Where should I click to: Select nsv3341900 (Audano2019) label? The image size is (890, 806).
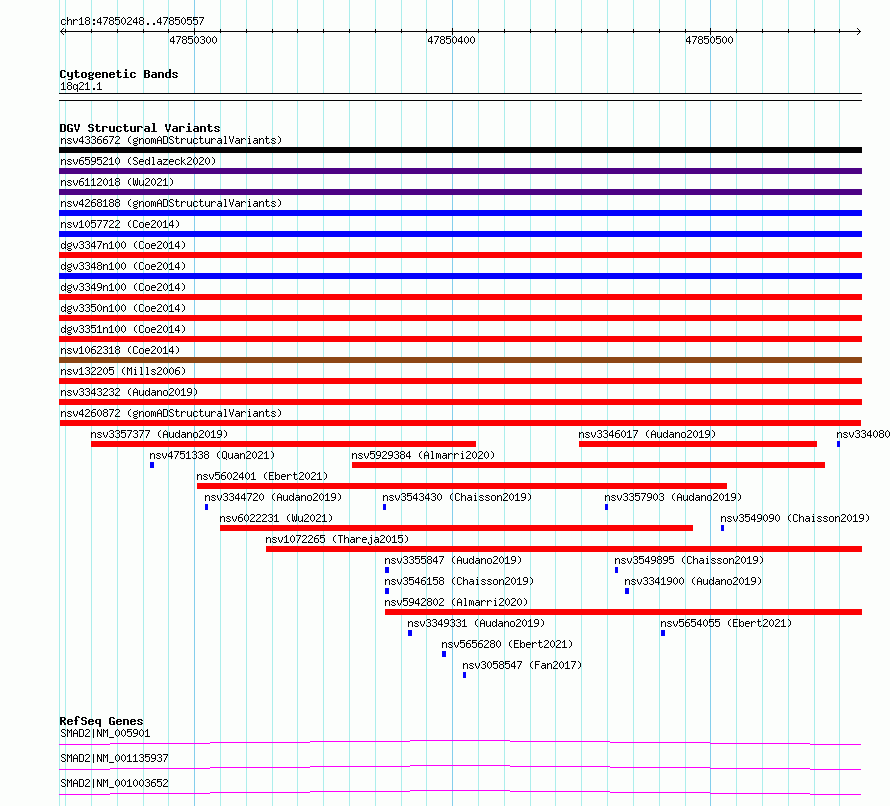coord(693,581)
